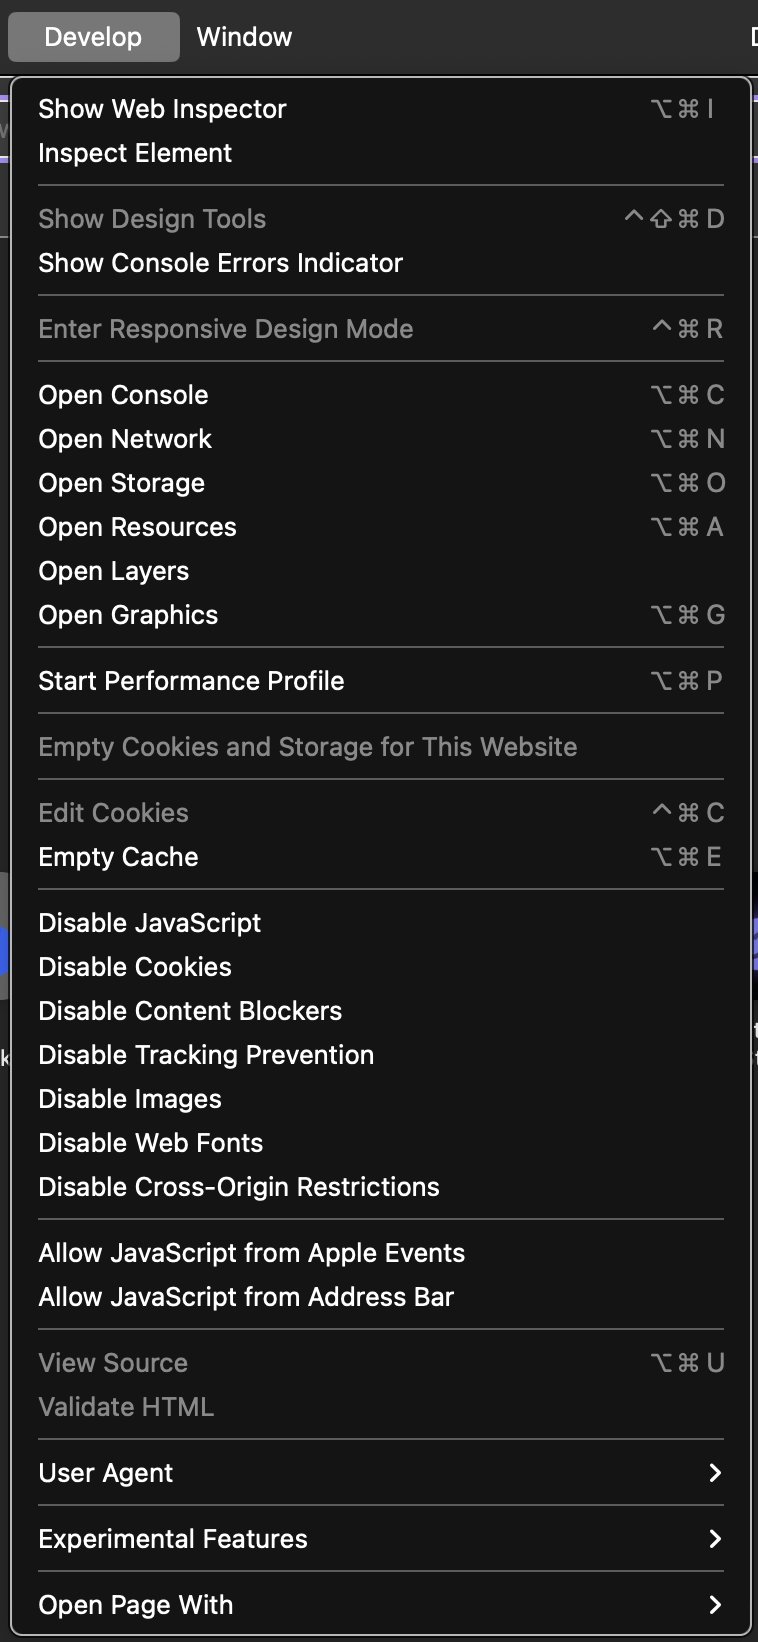The image size is (758, 1642).
Task: Open Storage from the Develop menu
Action: click(121, 483)
